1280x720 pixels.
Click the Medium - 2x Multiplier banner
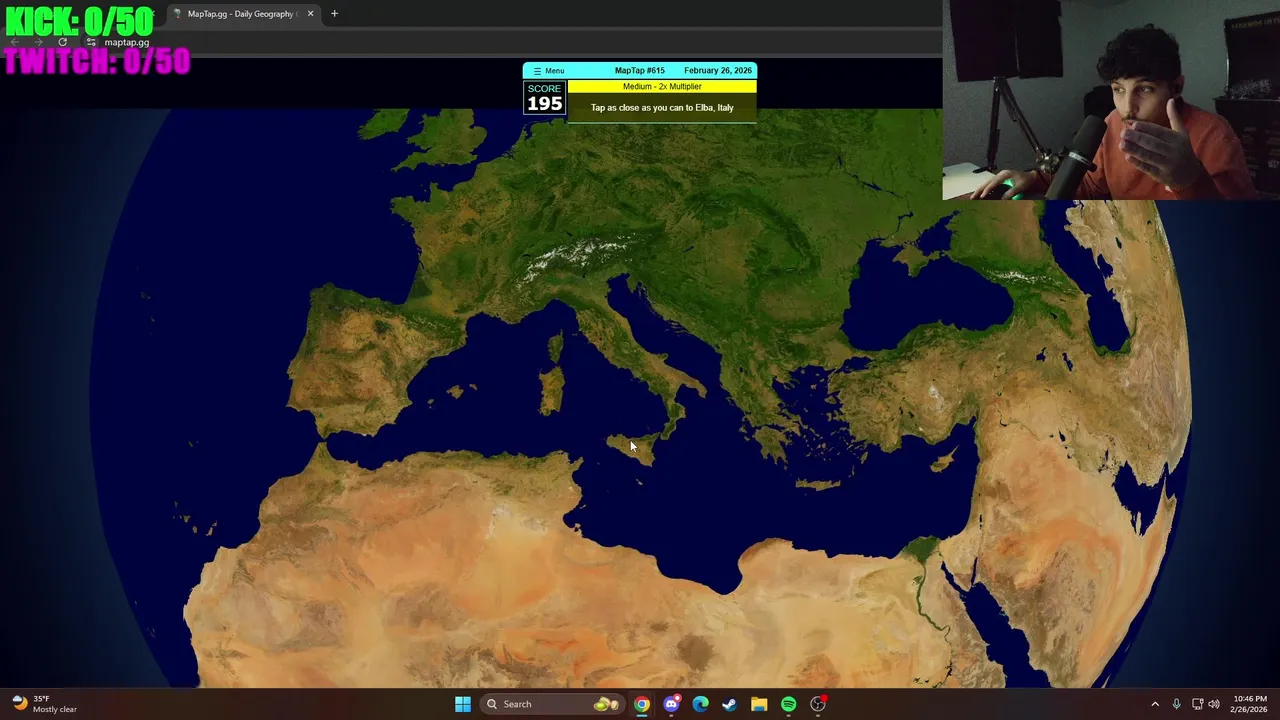pyautogui.click(x=662, y=87)
